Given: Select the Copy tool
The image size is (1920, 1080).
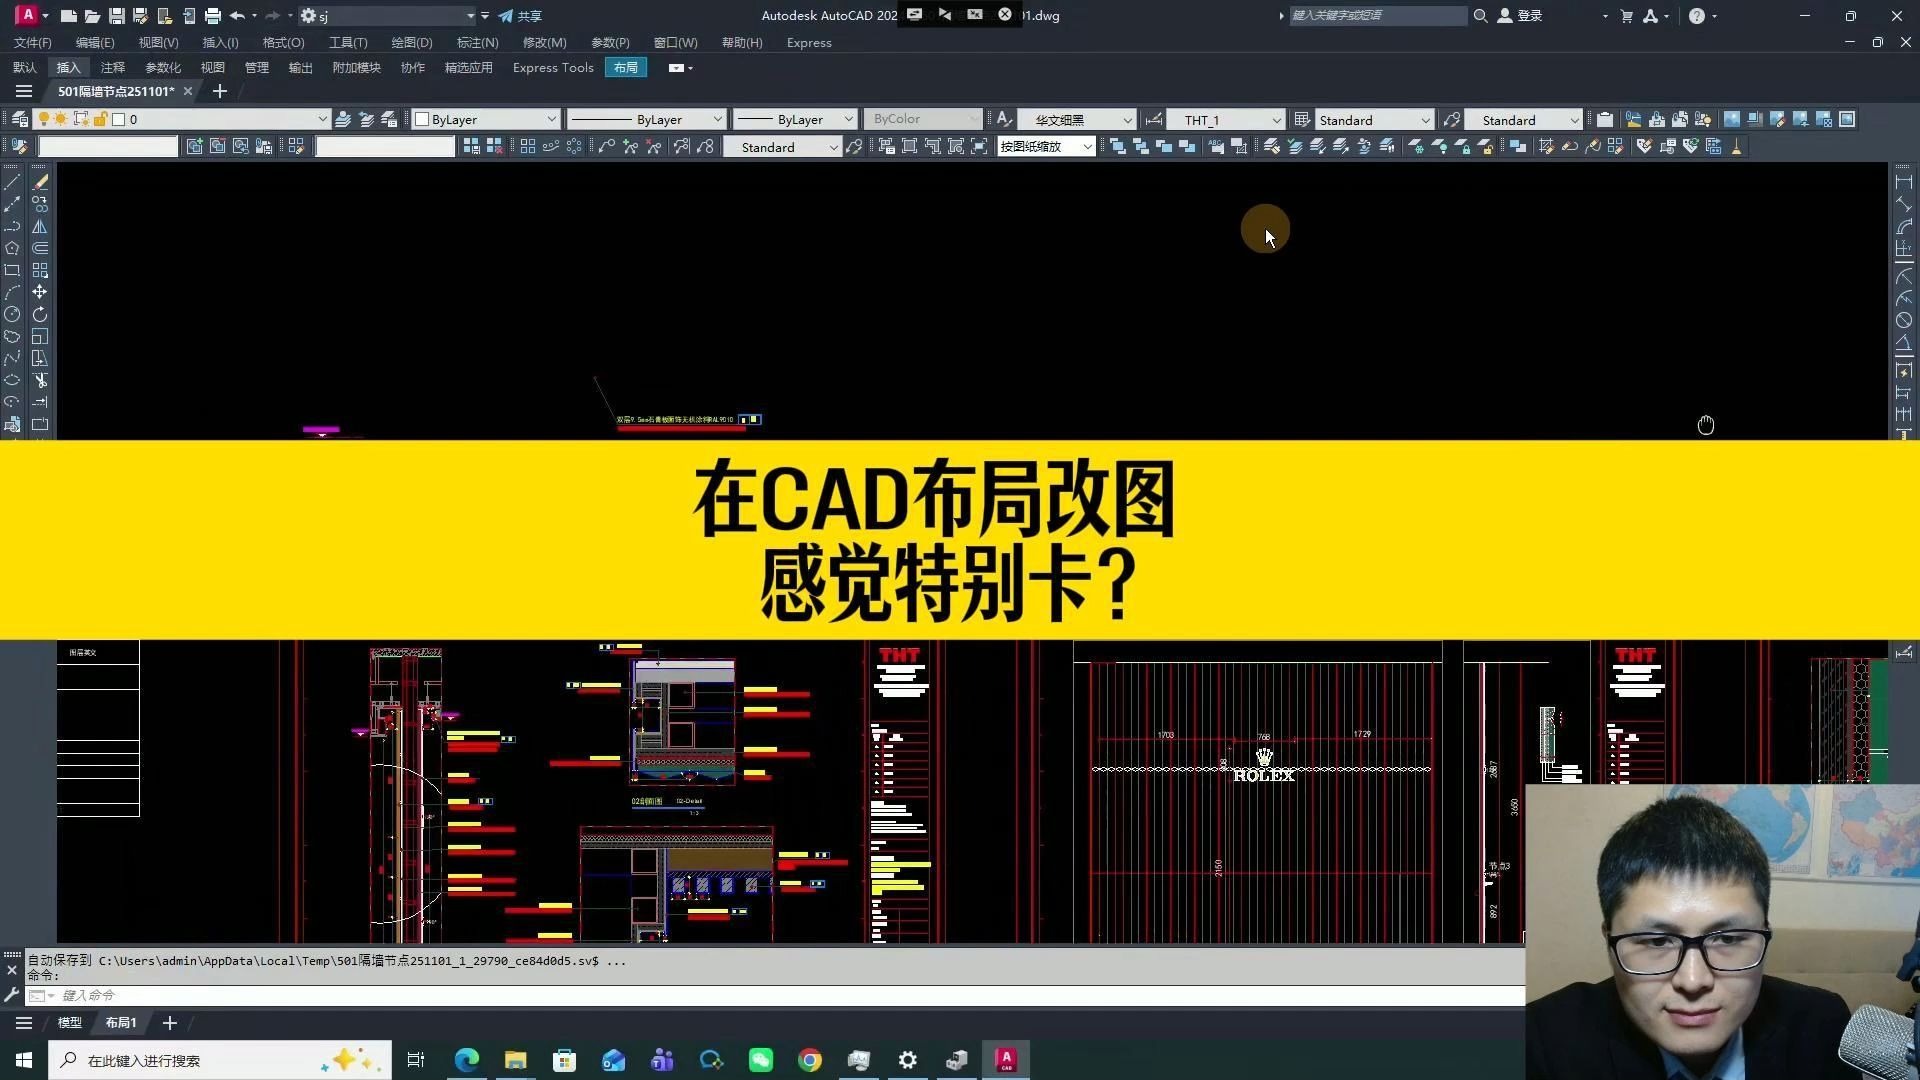Looking at the screenshot, I should coord(40,203).
